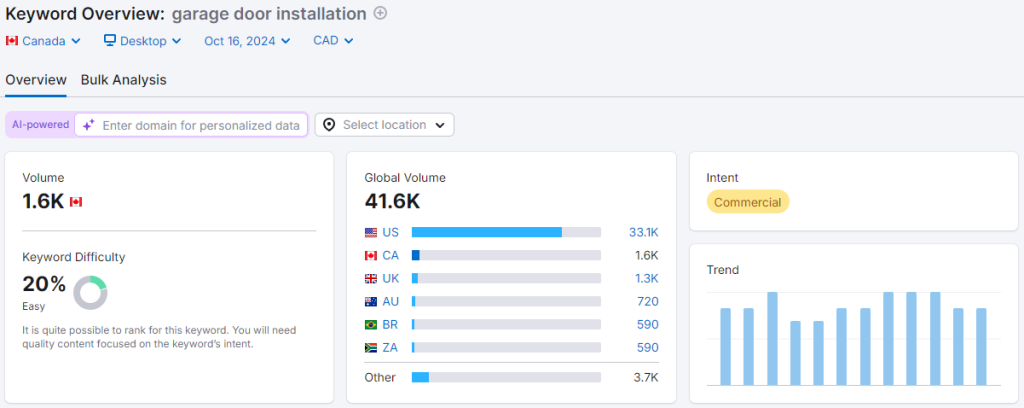Click the location pin icon
Screen dimensions: 1024x408
pyautogui.click(x=329, y=125)
